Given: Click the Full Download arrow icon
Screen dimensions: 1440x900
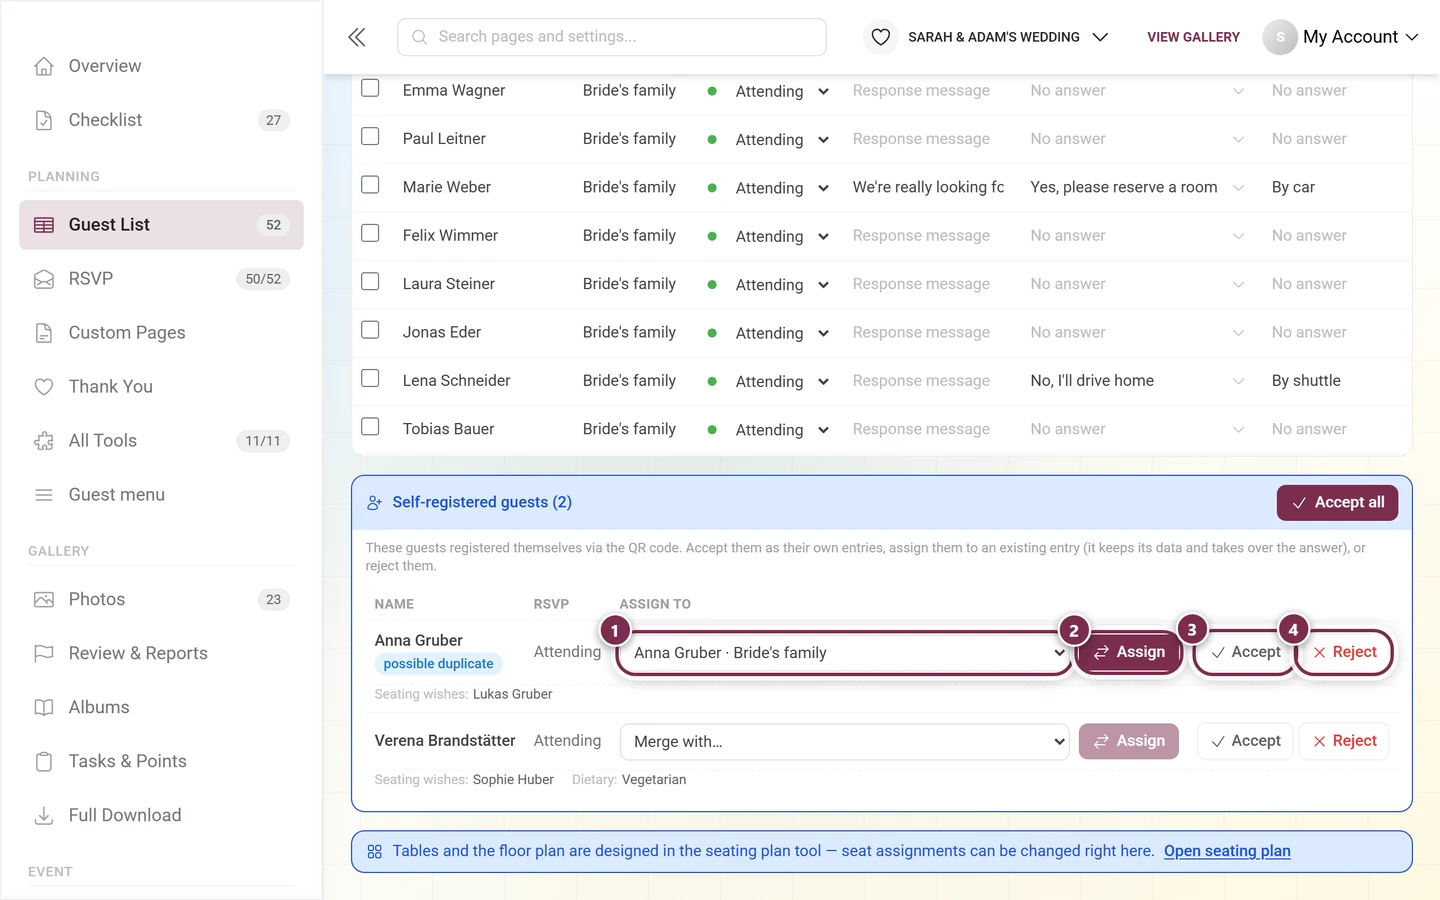Looking at the screenshot, I should tap(44, 816).
